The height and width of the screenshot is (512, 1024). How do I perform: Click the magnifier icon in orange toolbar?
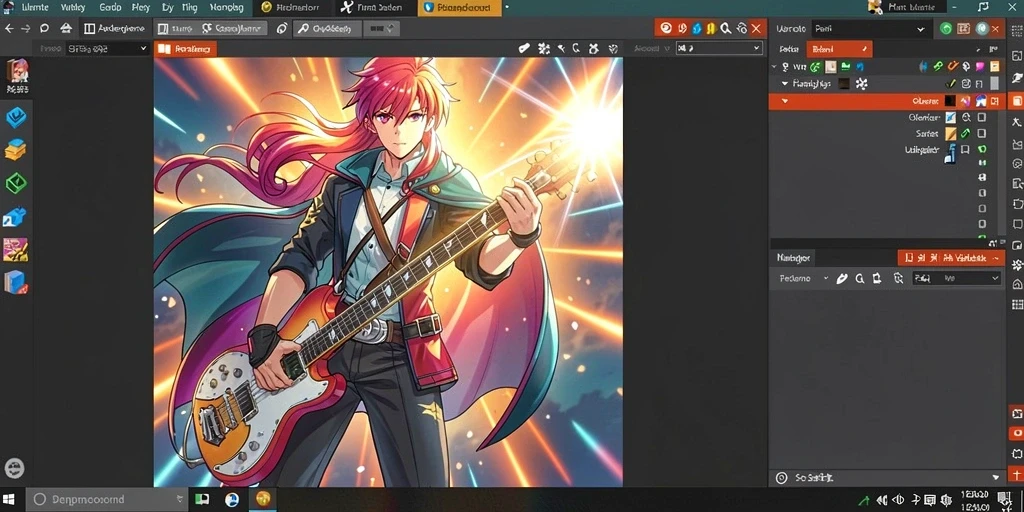[726, 29]
